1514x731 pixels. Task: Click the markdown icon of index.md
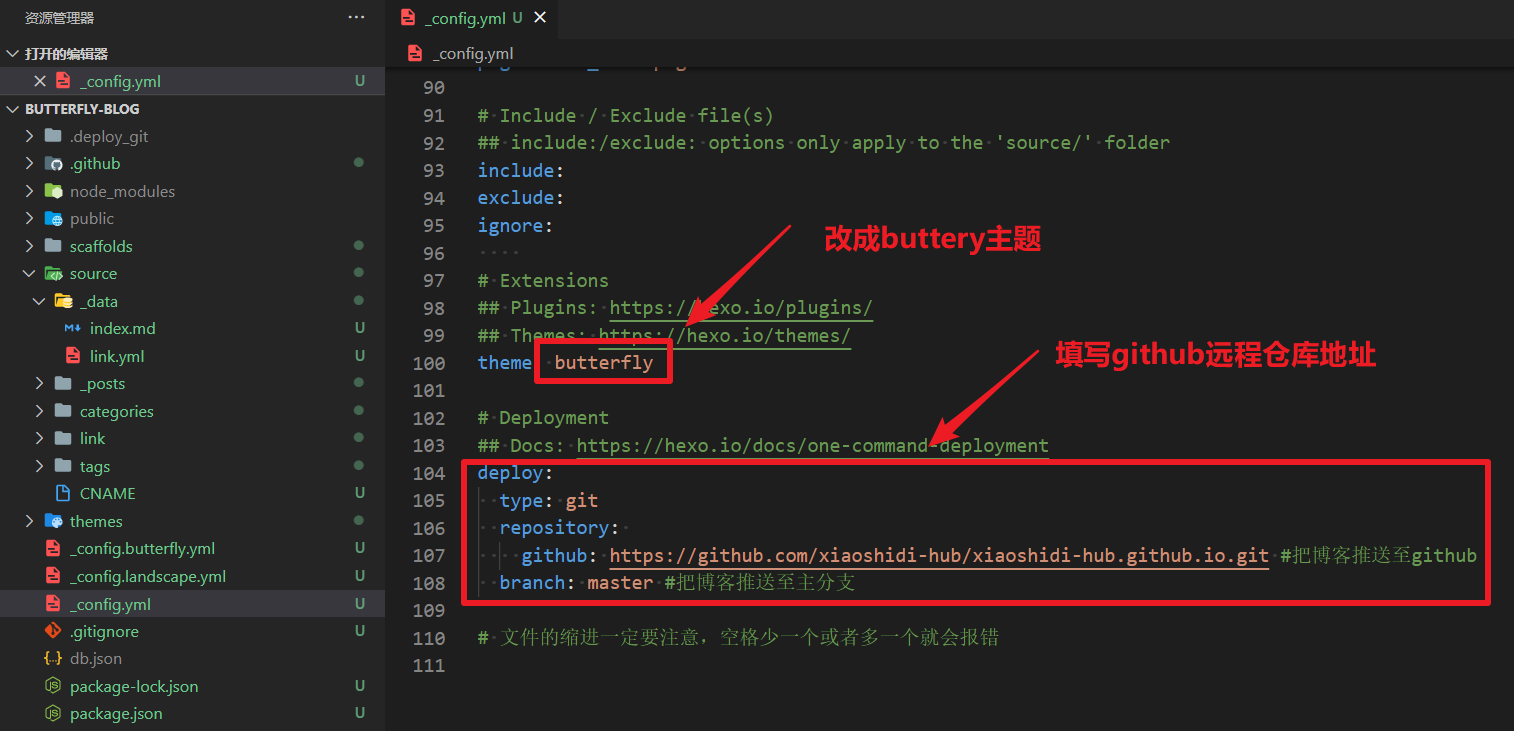[x=73, y=328]
